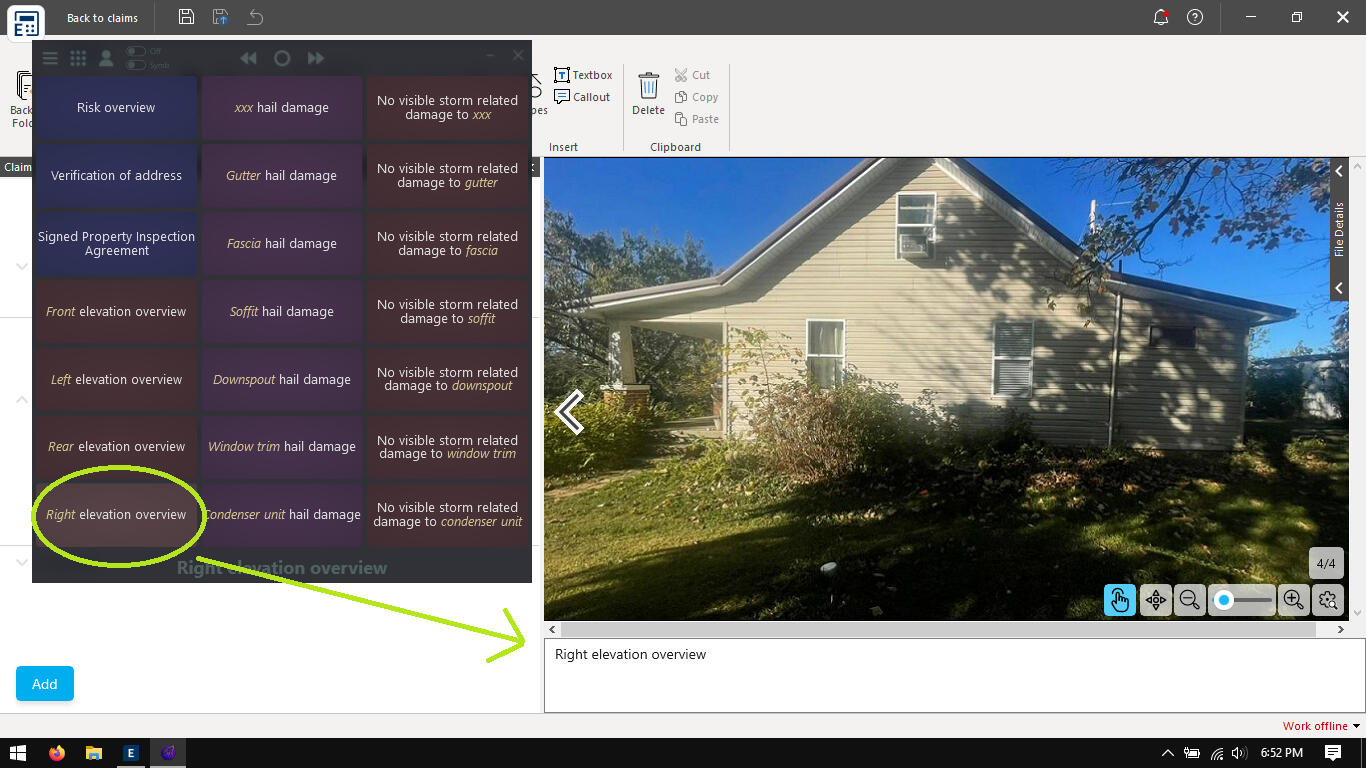Click the photo caption text field

(954, 676)
